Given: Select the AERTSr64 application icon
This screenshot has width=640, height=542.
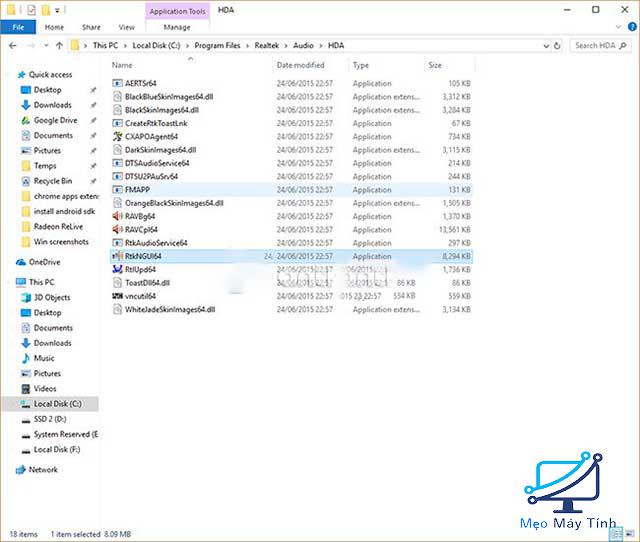Looking at the screenshot, I should coord(118,83).
